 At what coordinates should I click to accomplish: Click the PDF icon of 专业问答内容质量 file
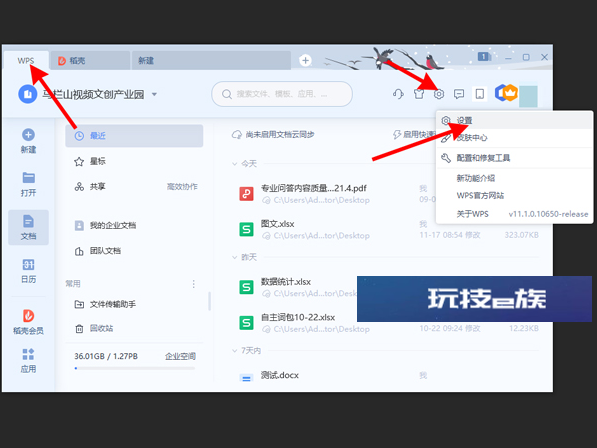(246, 194)
